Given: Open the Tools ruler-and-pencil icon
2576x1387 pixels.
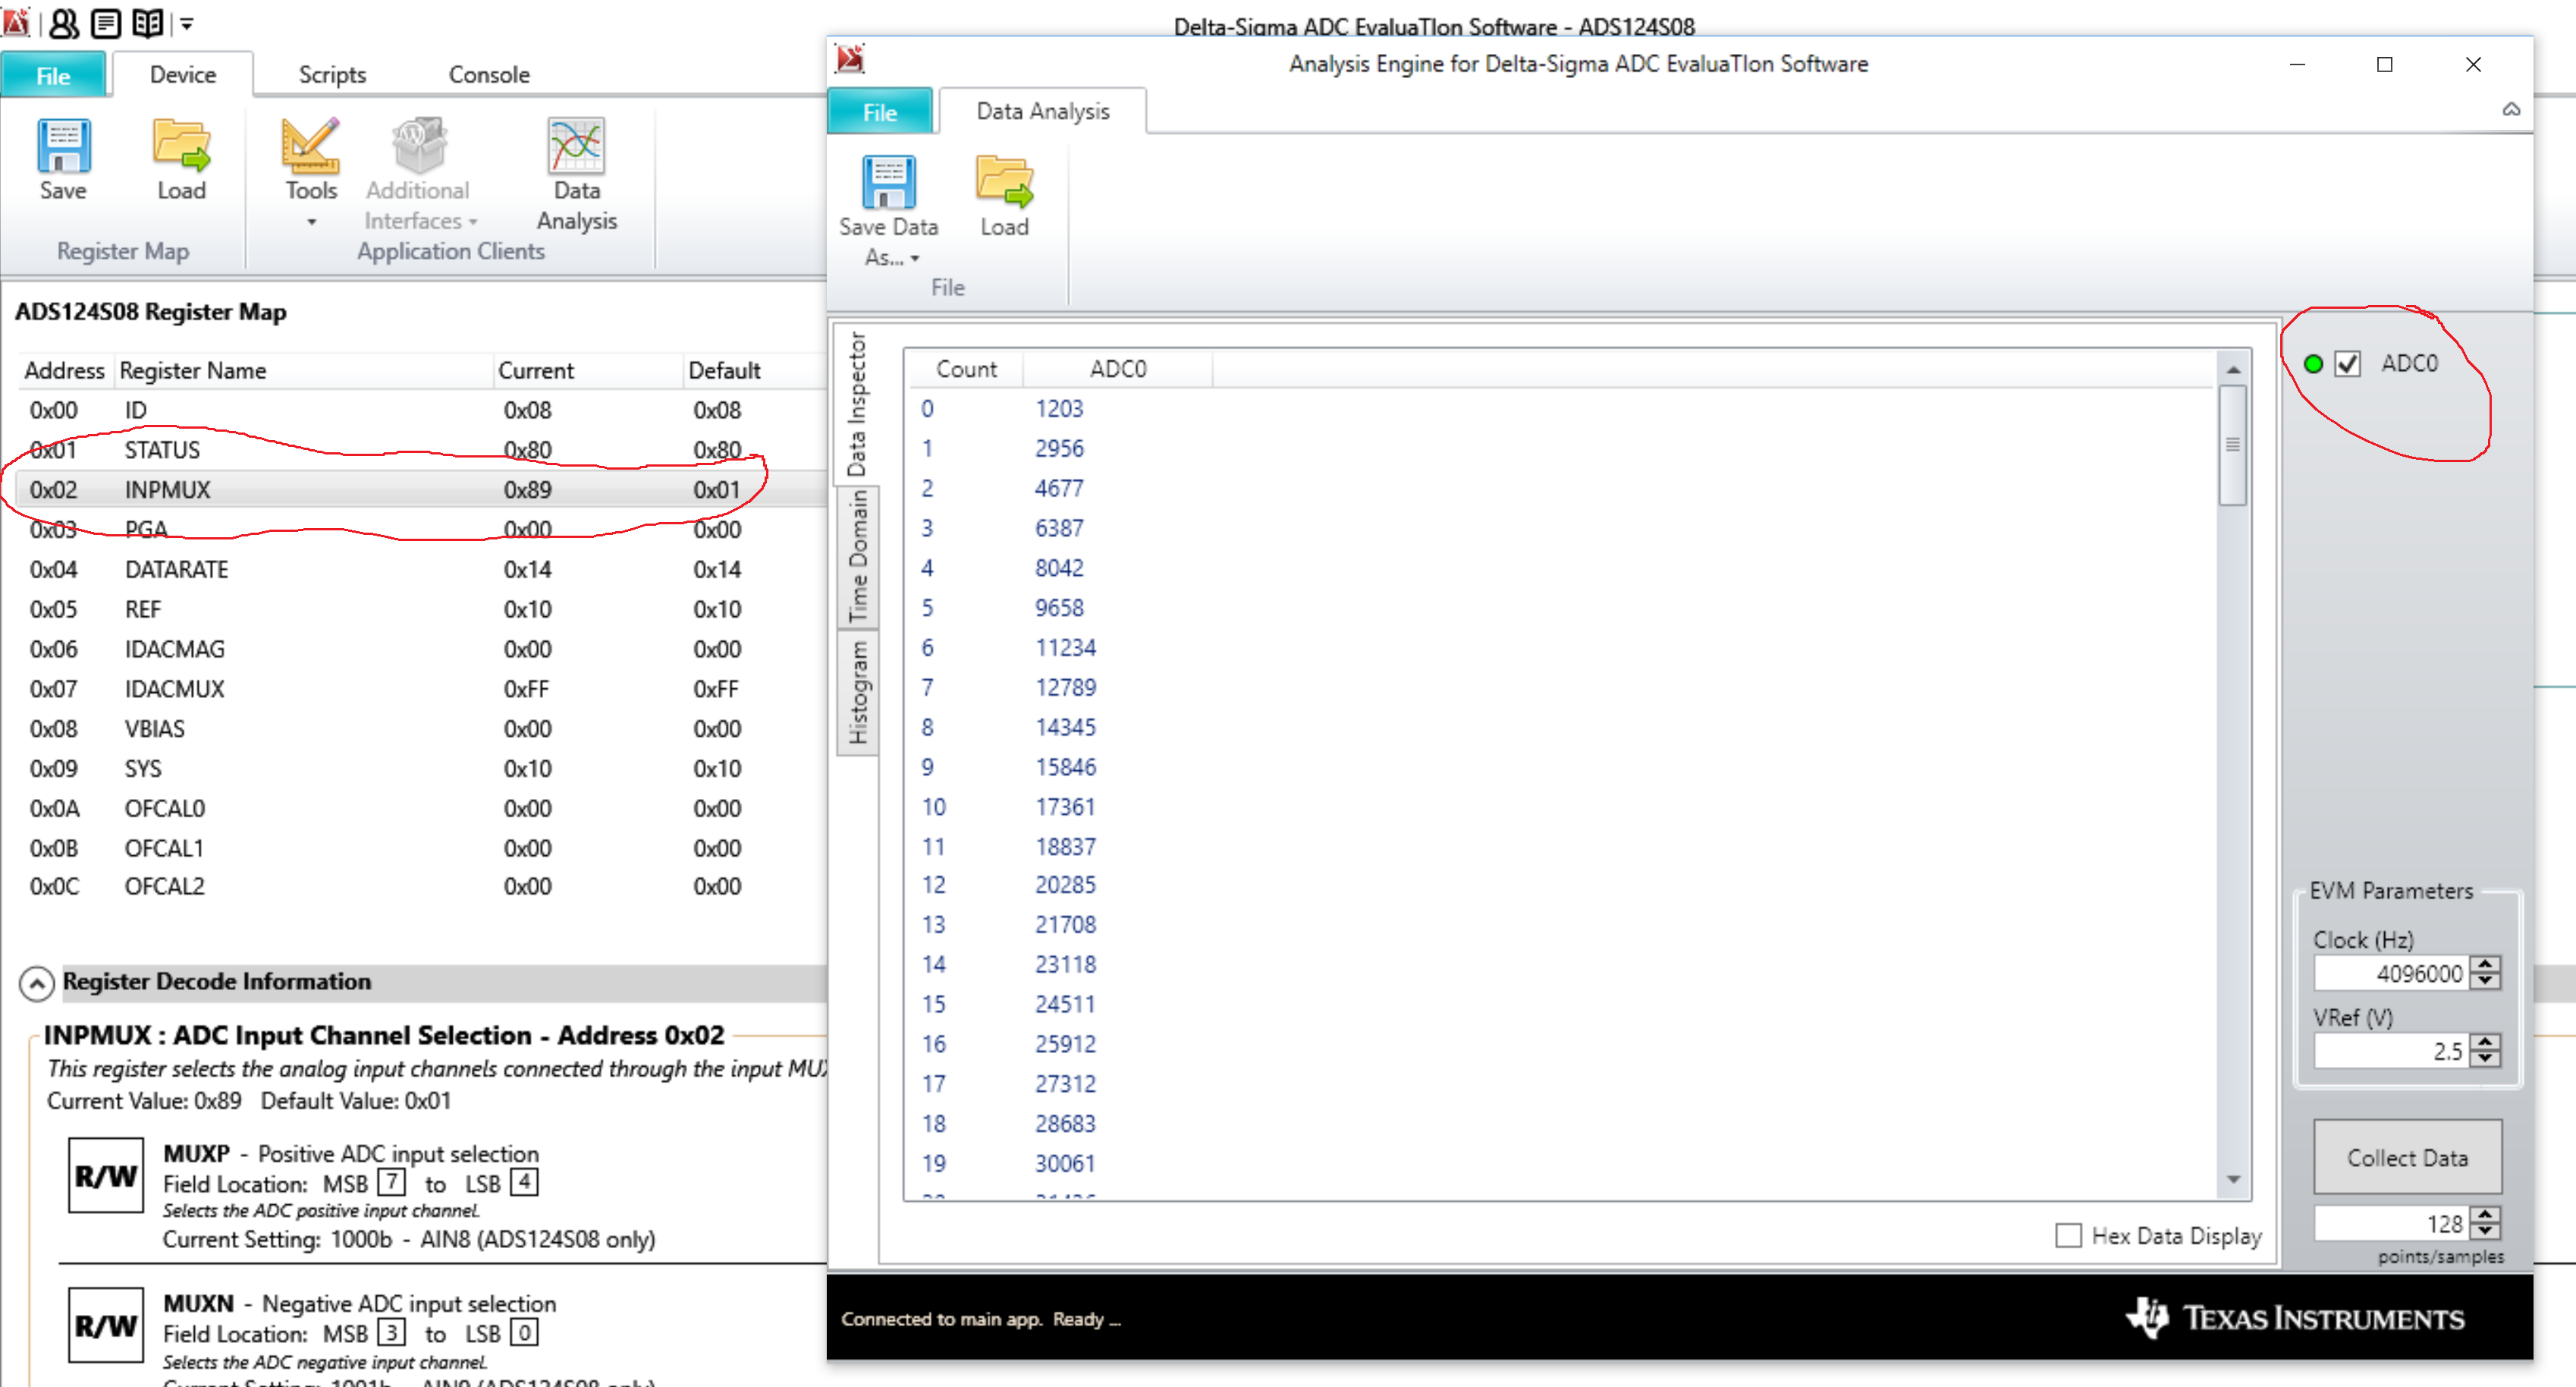Looking at the screenshot, I should 310,147.
